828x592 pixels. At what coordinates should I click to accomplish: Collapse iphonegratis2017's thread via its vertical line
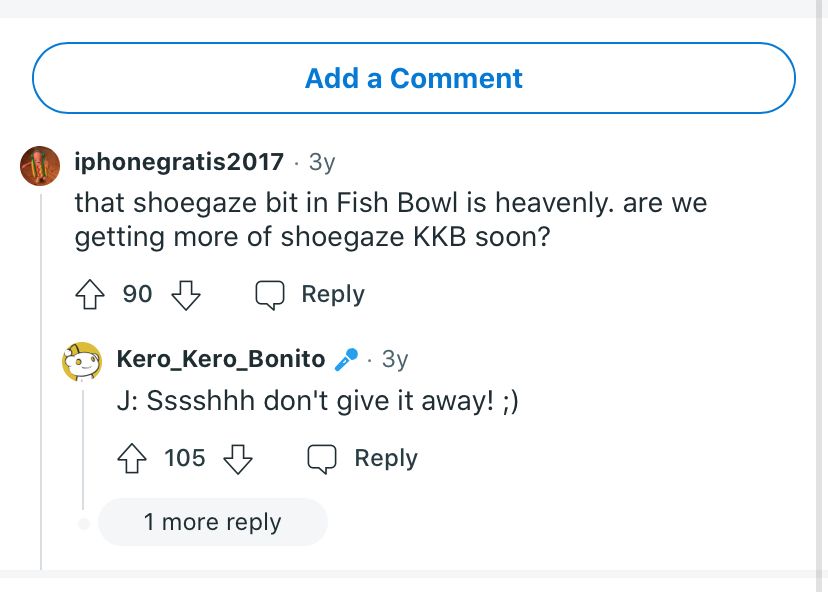pyautogui.click(x=41, y=380)
